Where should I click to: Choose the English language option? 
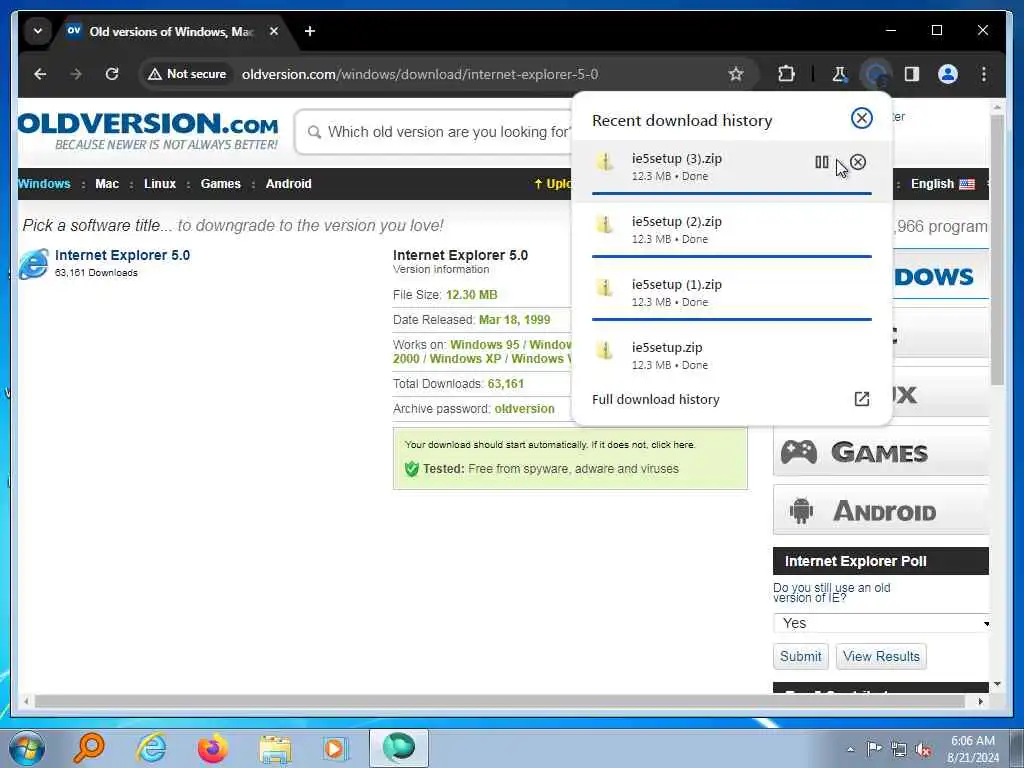pyautogui.click(x=942, y=184)
